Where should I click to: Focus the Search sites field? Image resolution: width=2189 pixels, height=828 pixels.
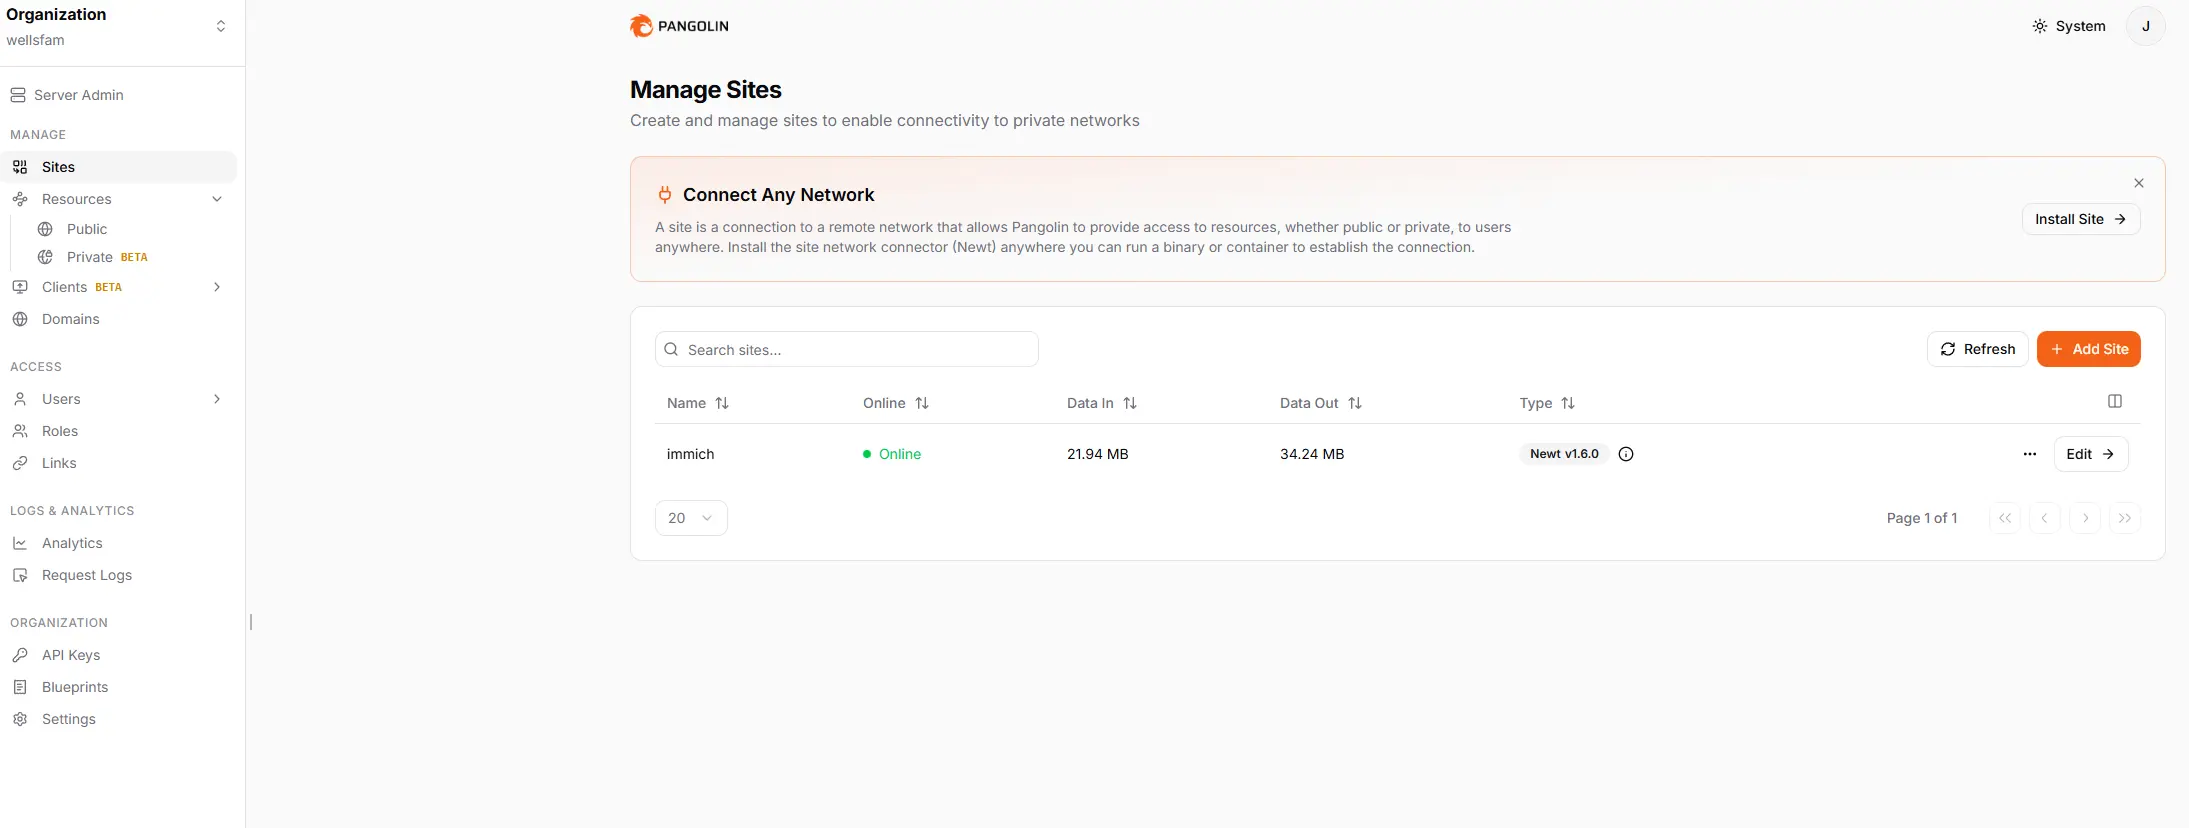click(847, 349)
